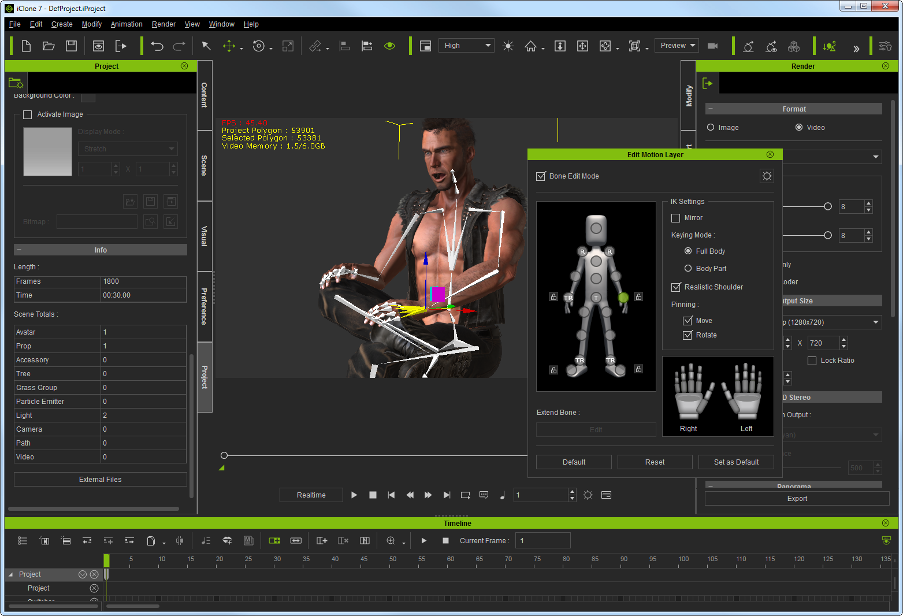Click the video camera icon in toolbar
Screen dimensions: 904x616
[713, 46]
